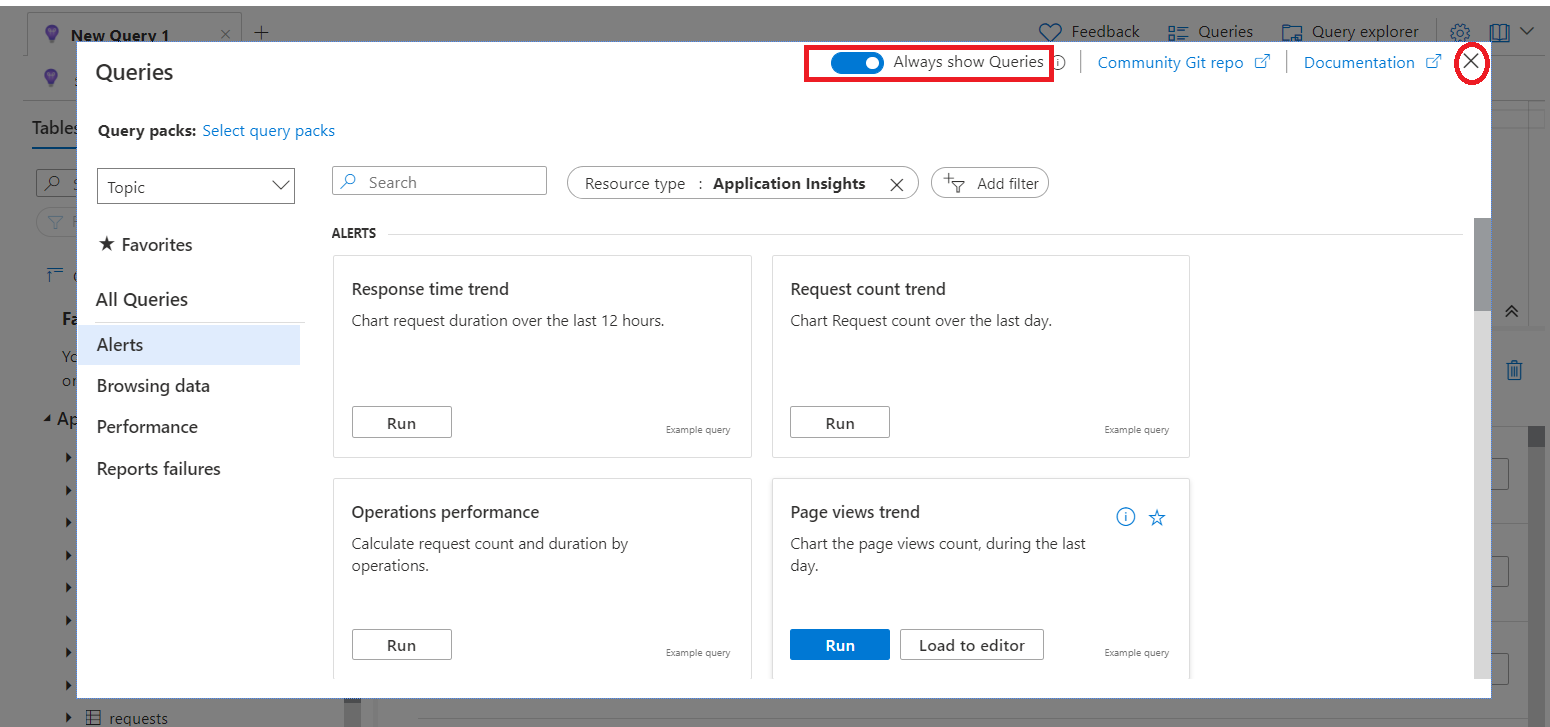This screenshot has height=727, width=1550.
Task: Select the Alerts category
Action: coord(189,344)
